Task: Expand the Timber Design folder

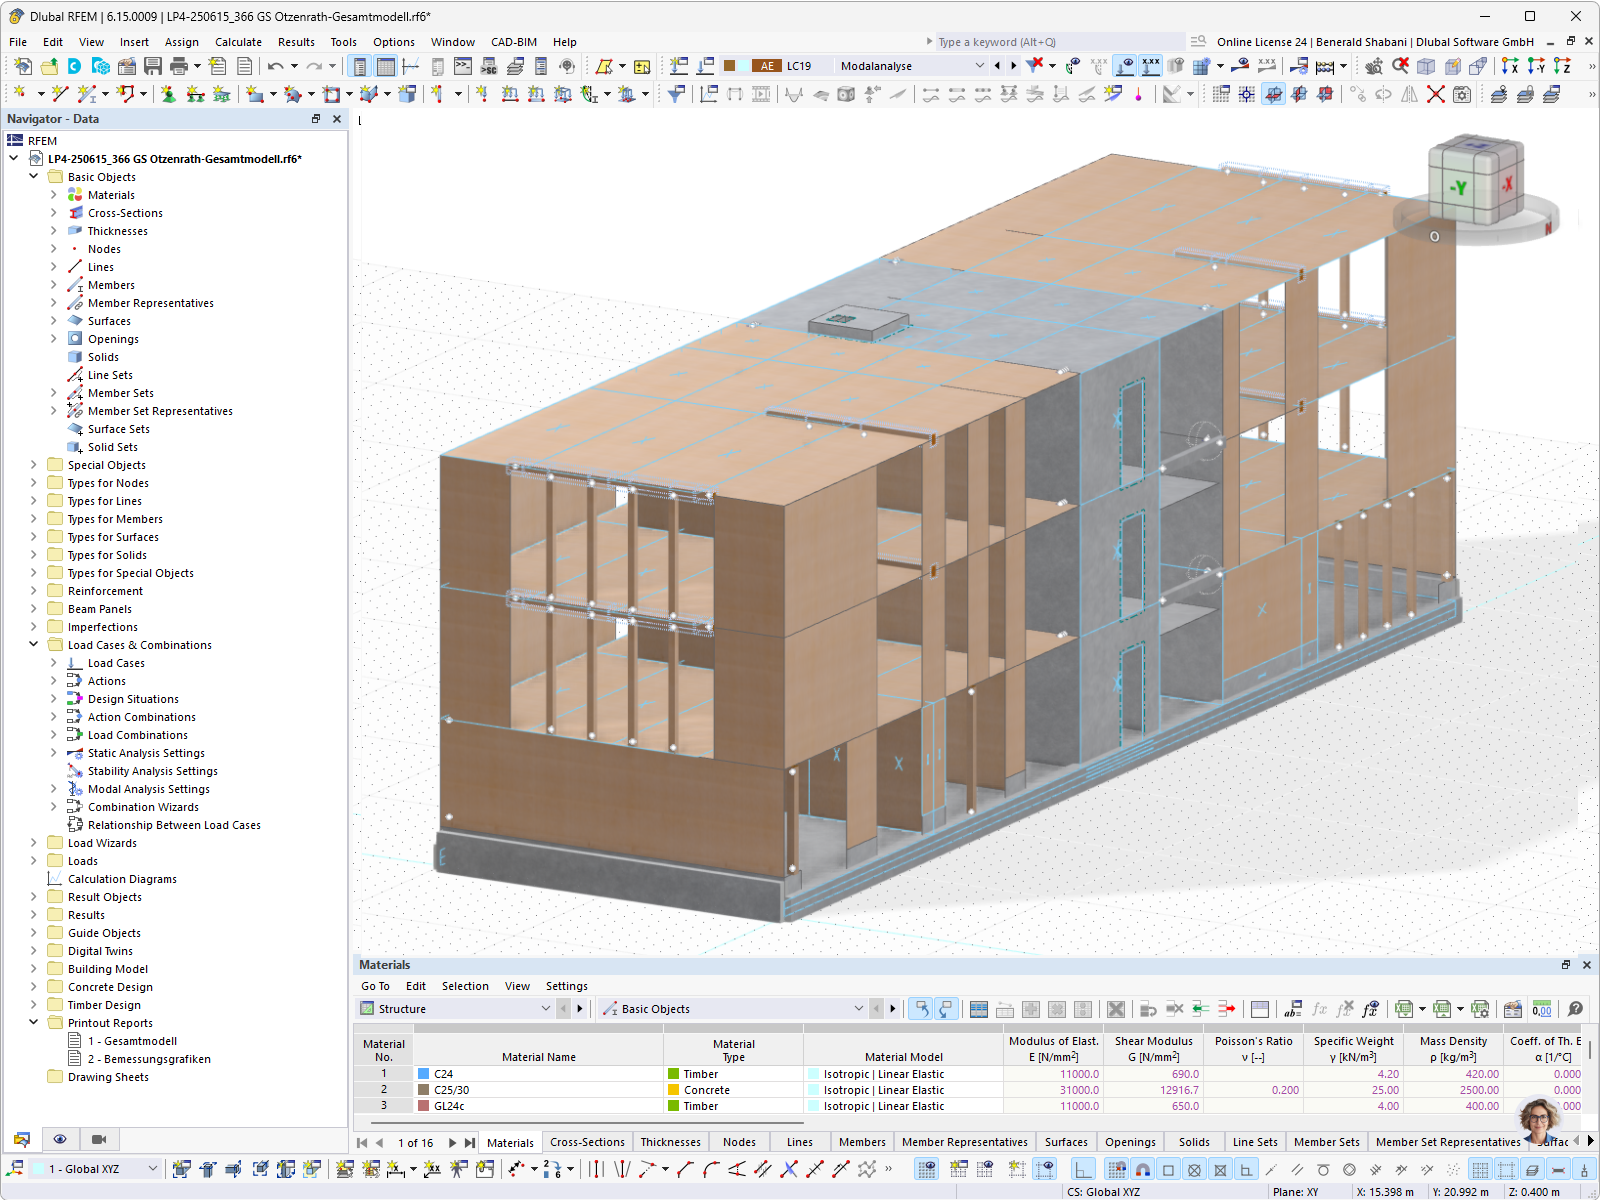Action: pyautogui.click(x=34, y=1005)
